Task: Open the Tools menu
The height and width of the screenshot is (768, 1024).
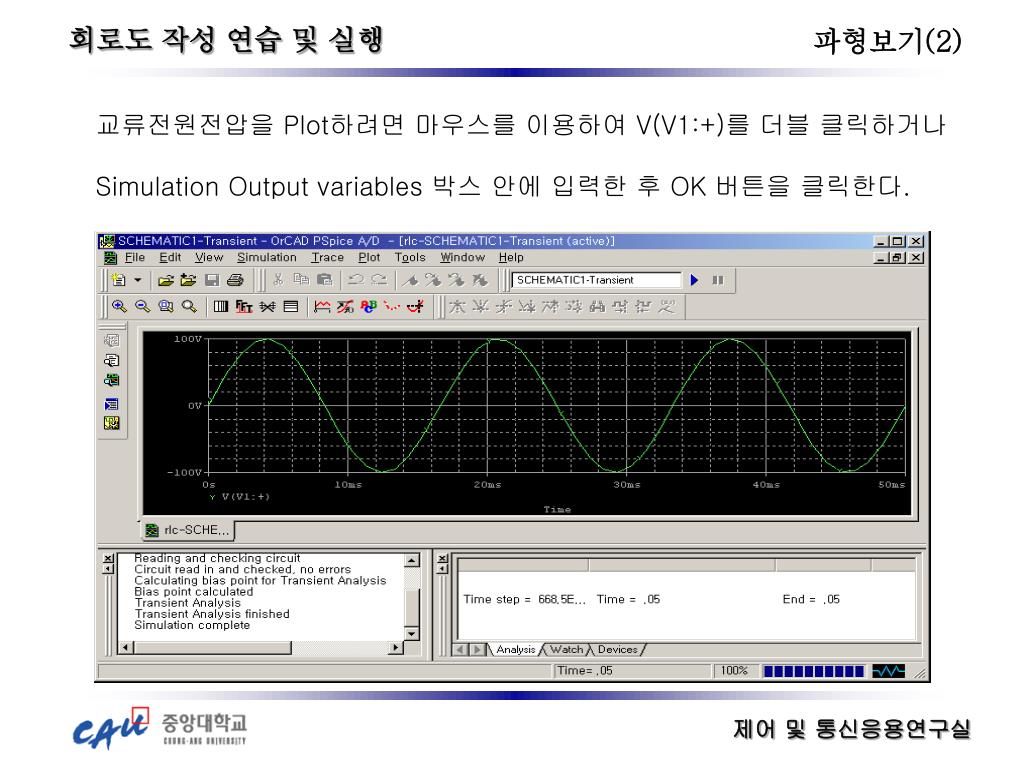Action: (410, 257)
